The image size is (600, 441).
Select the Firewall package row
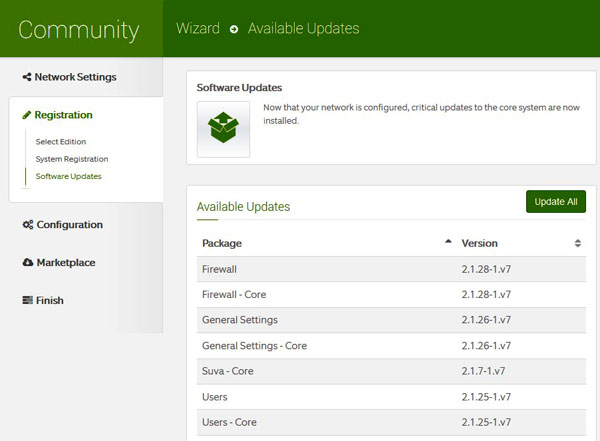pyautogui.click(x=391, y=269)
